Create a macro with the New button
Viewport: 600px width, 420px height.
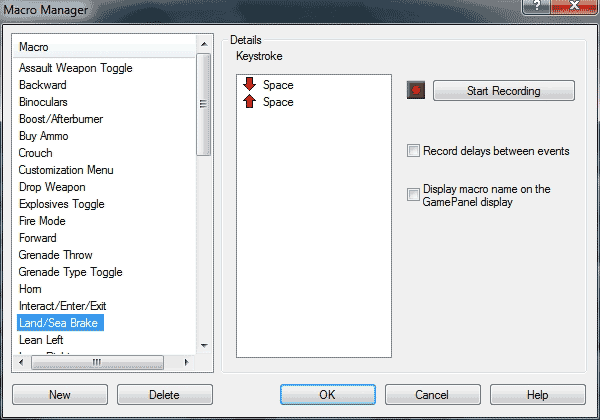(x=60, y=394)
